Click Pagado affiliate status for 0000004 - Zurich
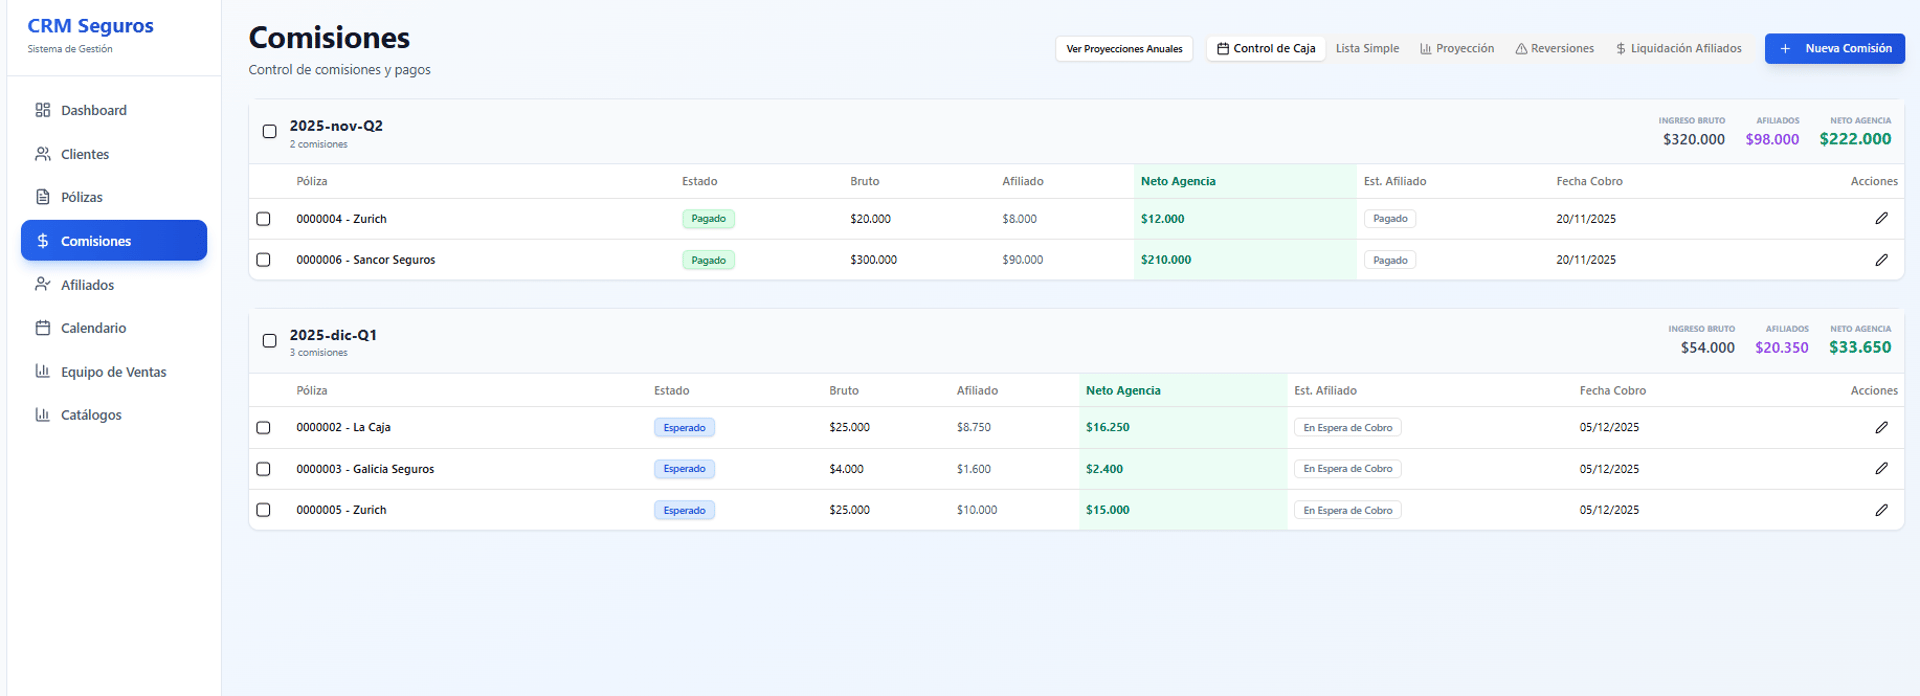Viewport: 1920px width, 696px height. (1390, 219)
